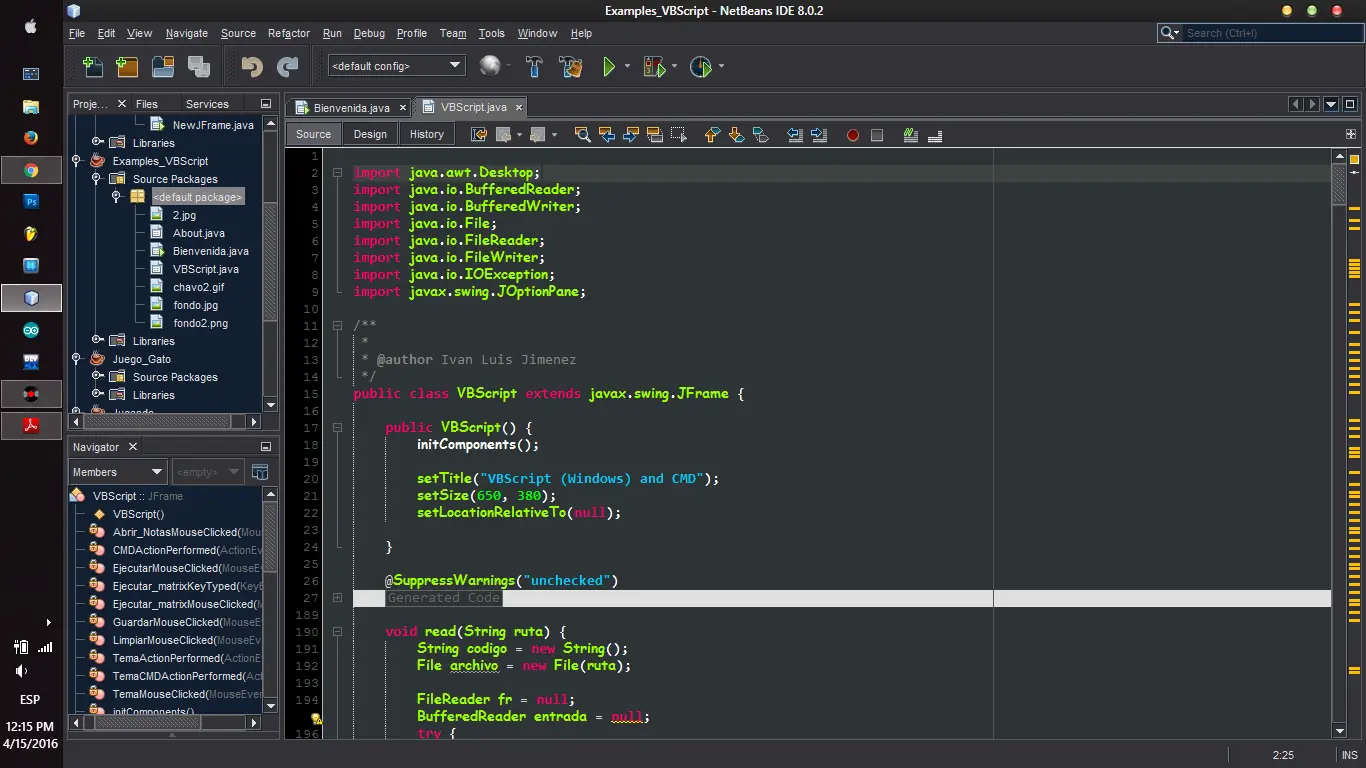1366x768 pixels.
Task: Click the globe browser icon in the toolbar
Action: pos(489,66)
